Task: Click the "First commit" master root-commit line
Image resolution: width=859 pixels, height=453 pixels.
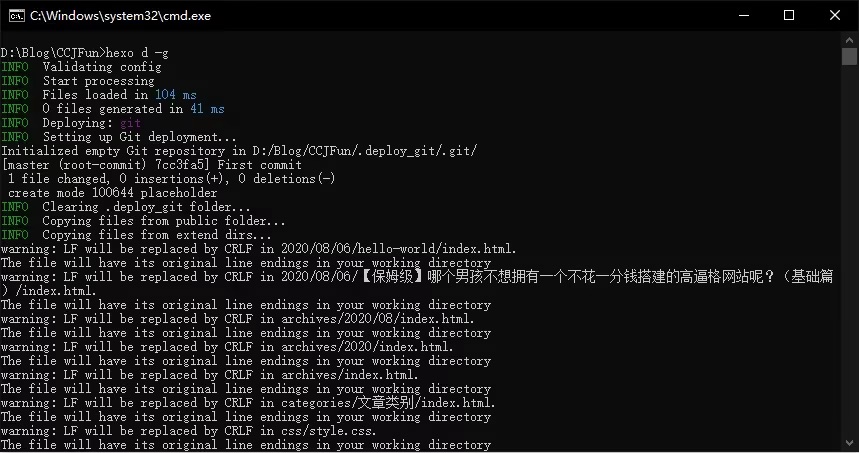Action: point(151,165)
